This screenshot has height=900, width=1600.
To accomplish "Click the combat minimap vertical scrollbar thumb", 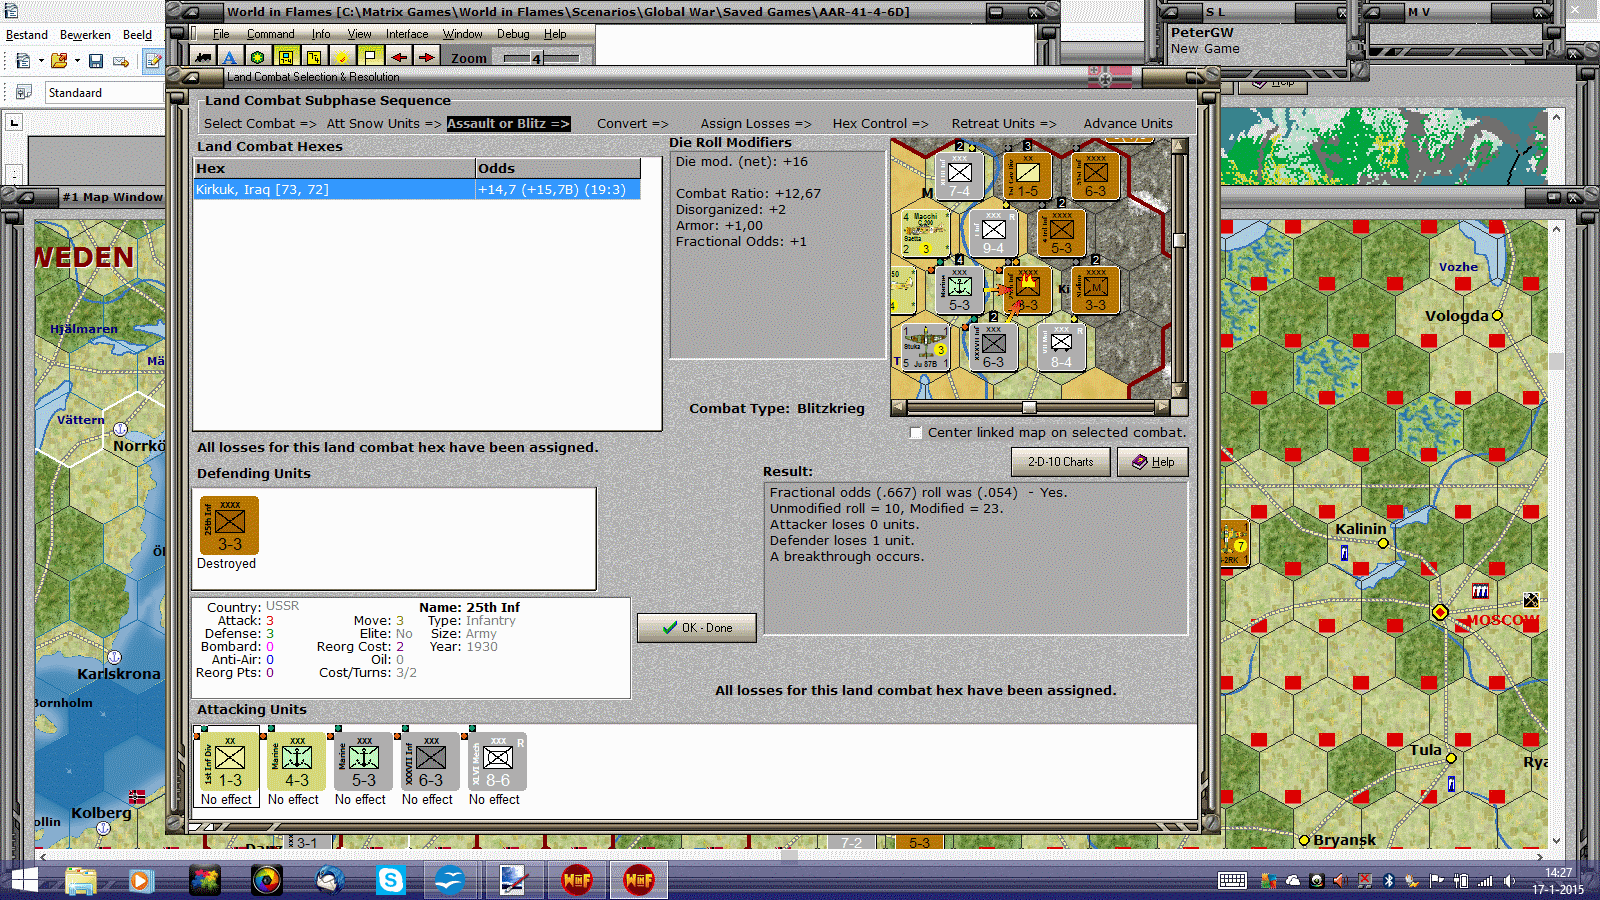I will tap(1179, 240).
